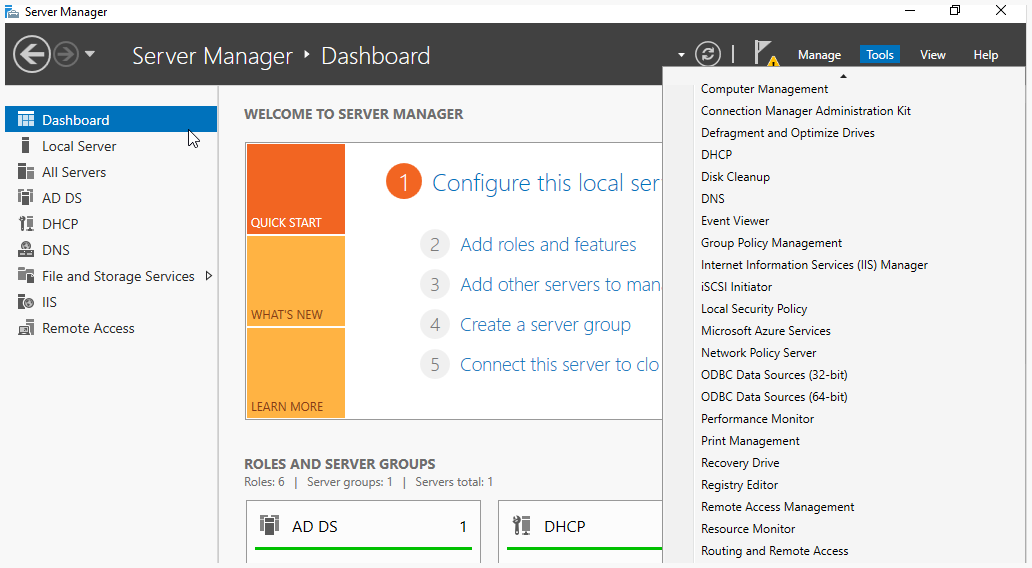Click Create a server group link
Viewport: 1032px width, 568px height.
pos(545,324)
